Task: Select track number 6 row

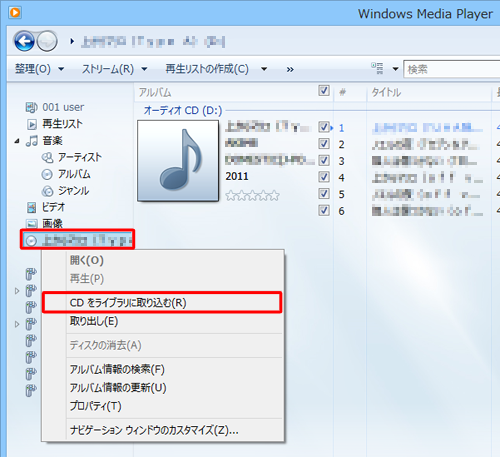Action: [341, 211]
